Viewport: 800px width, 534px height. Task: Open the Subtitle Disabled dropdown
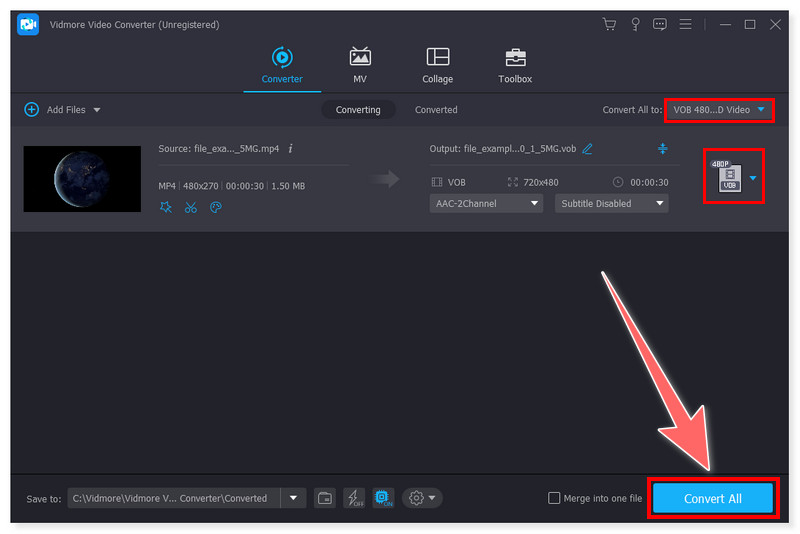coord(611,203)
